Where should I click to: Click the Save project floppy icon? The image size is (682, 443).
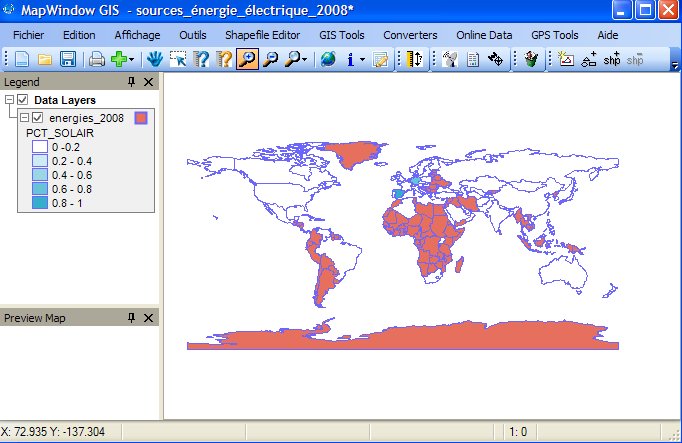coord(67,60)
